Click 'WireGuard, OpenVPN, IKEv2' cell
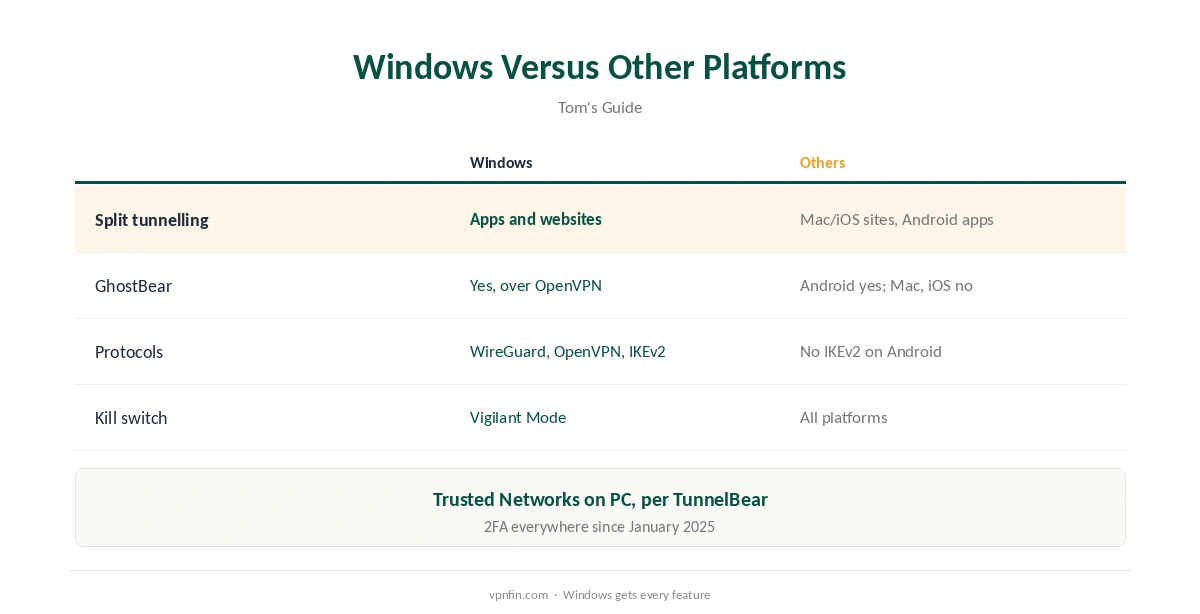Screen dimensions: 1200x614 pos(568,352)
